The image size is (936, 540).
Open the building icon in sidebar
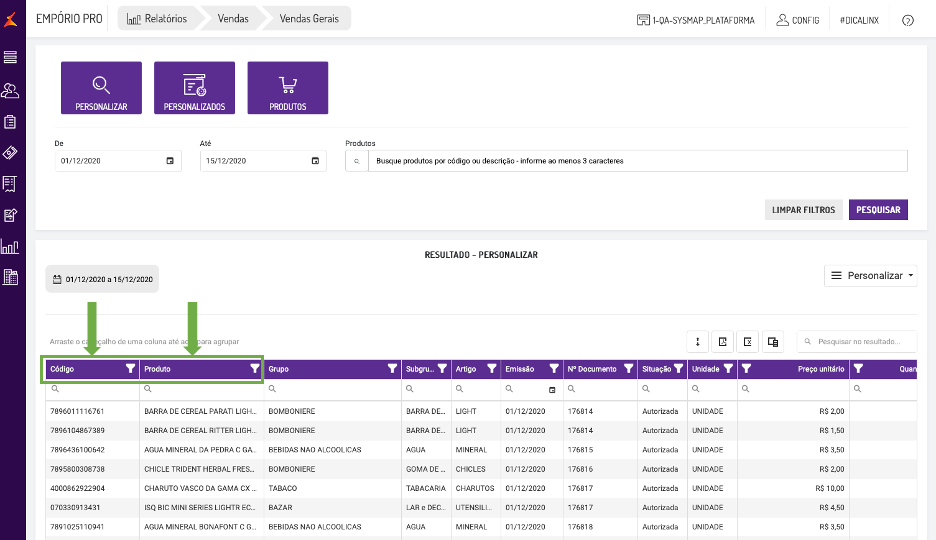(10, 277)
